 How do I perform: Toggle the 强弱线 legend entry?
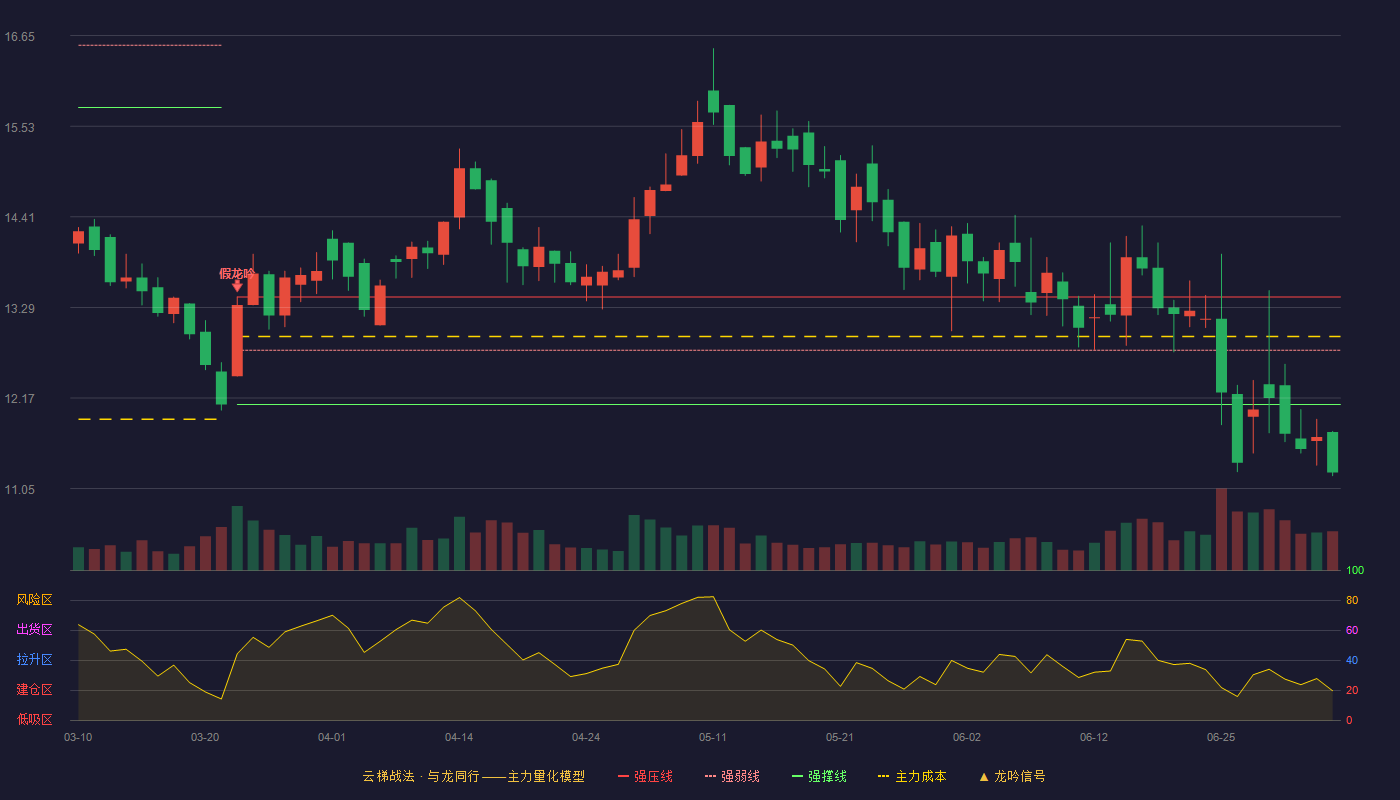[732, 776]
